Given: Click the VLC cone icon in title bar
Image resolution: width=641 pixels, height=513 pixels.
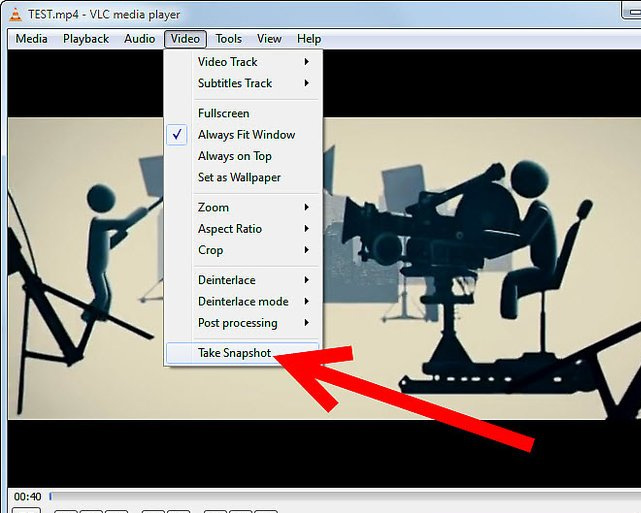Looking at the screenshot, I should point(15,14).
